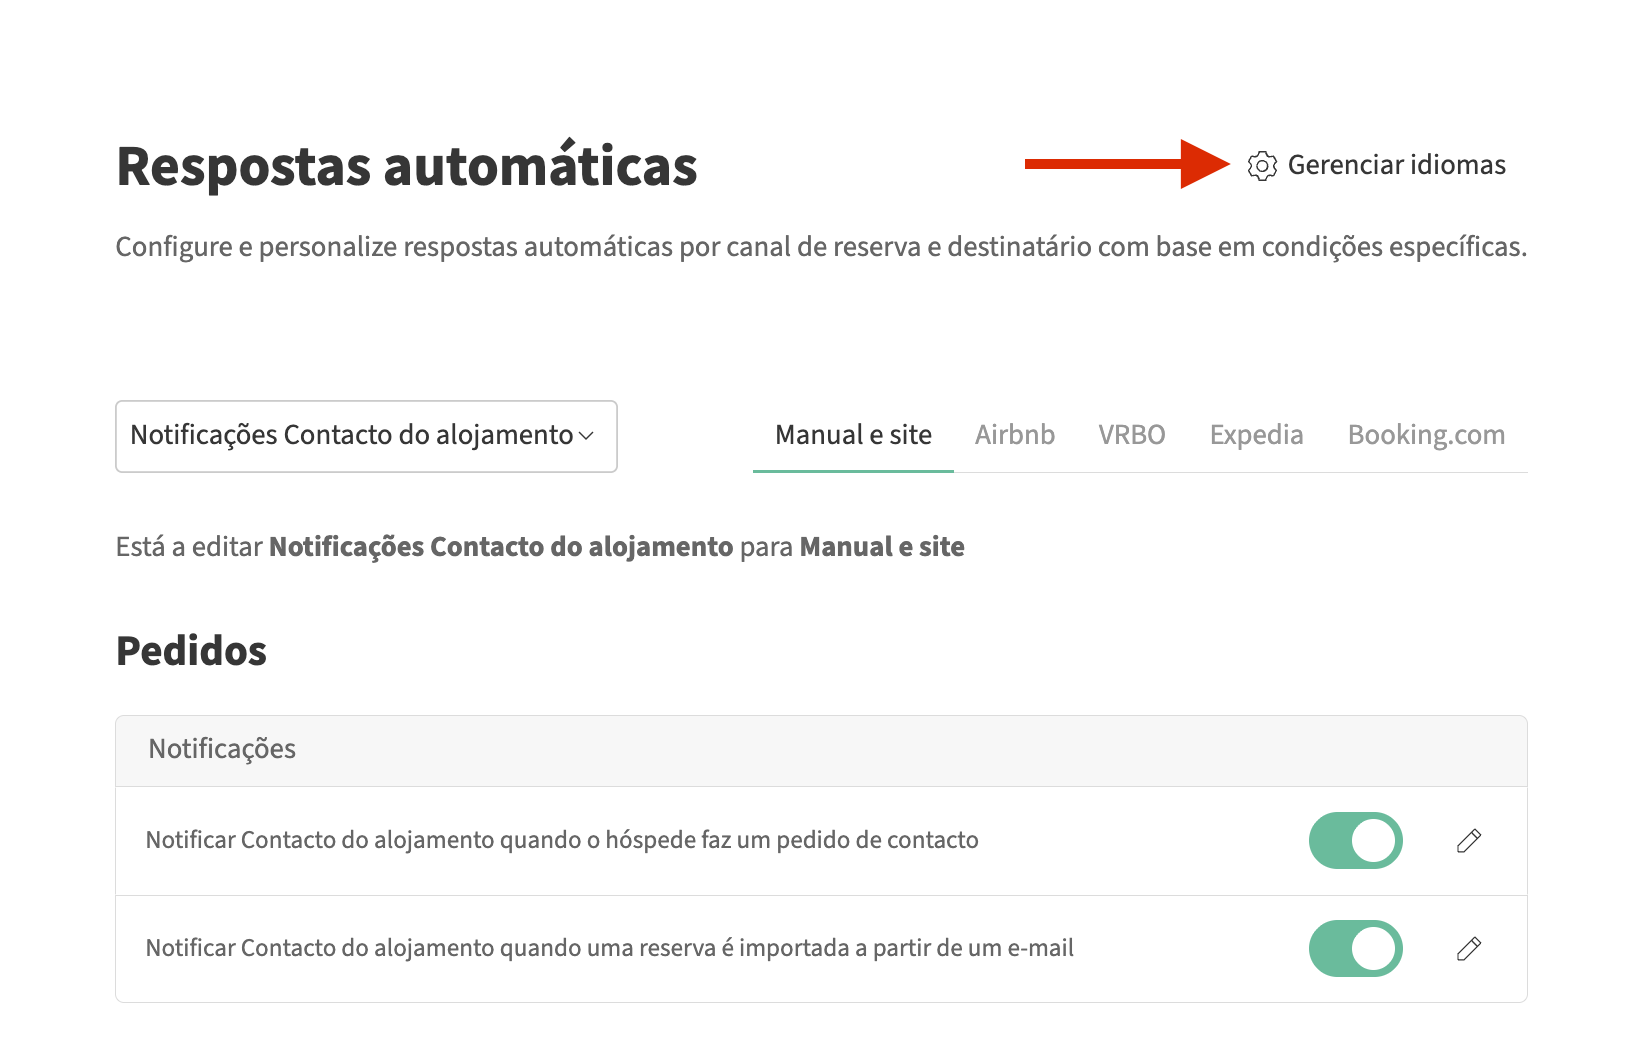Select the 'pedido de contacto' notification row text
Image resolution: width=1644 pixels, height=1058 pixels.
(x=562, y=840)
